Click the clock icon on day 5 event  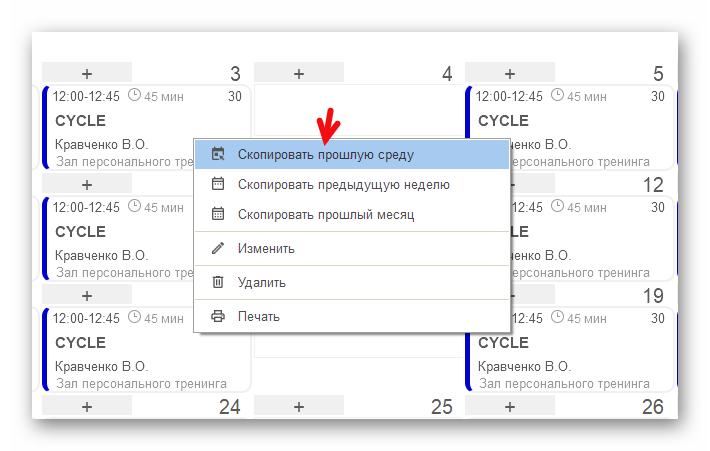557,96
